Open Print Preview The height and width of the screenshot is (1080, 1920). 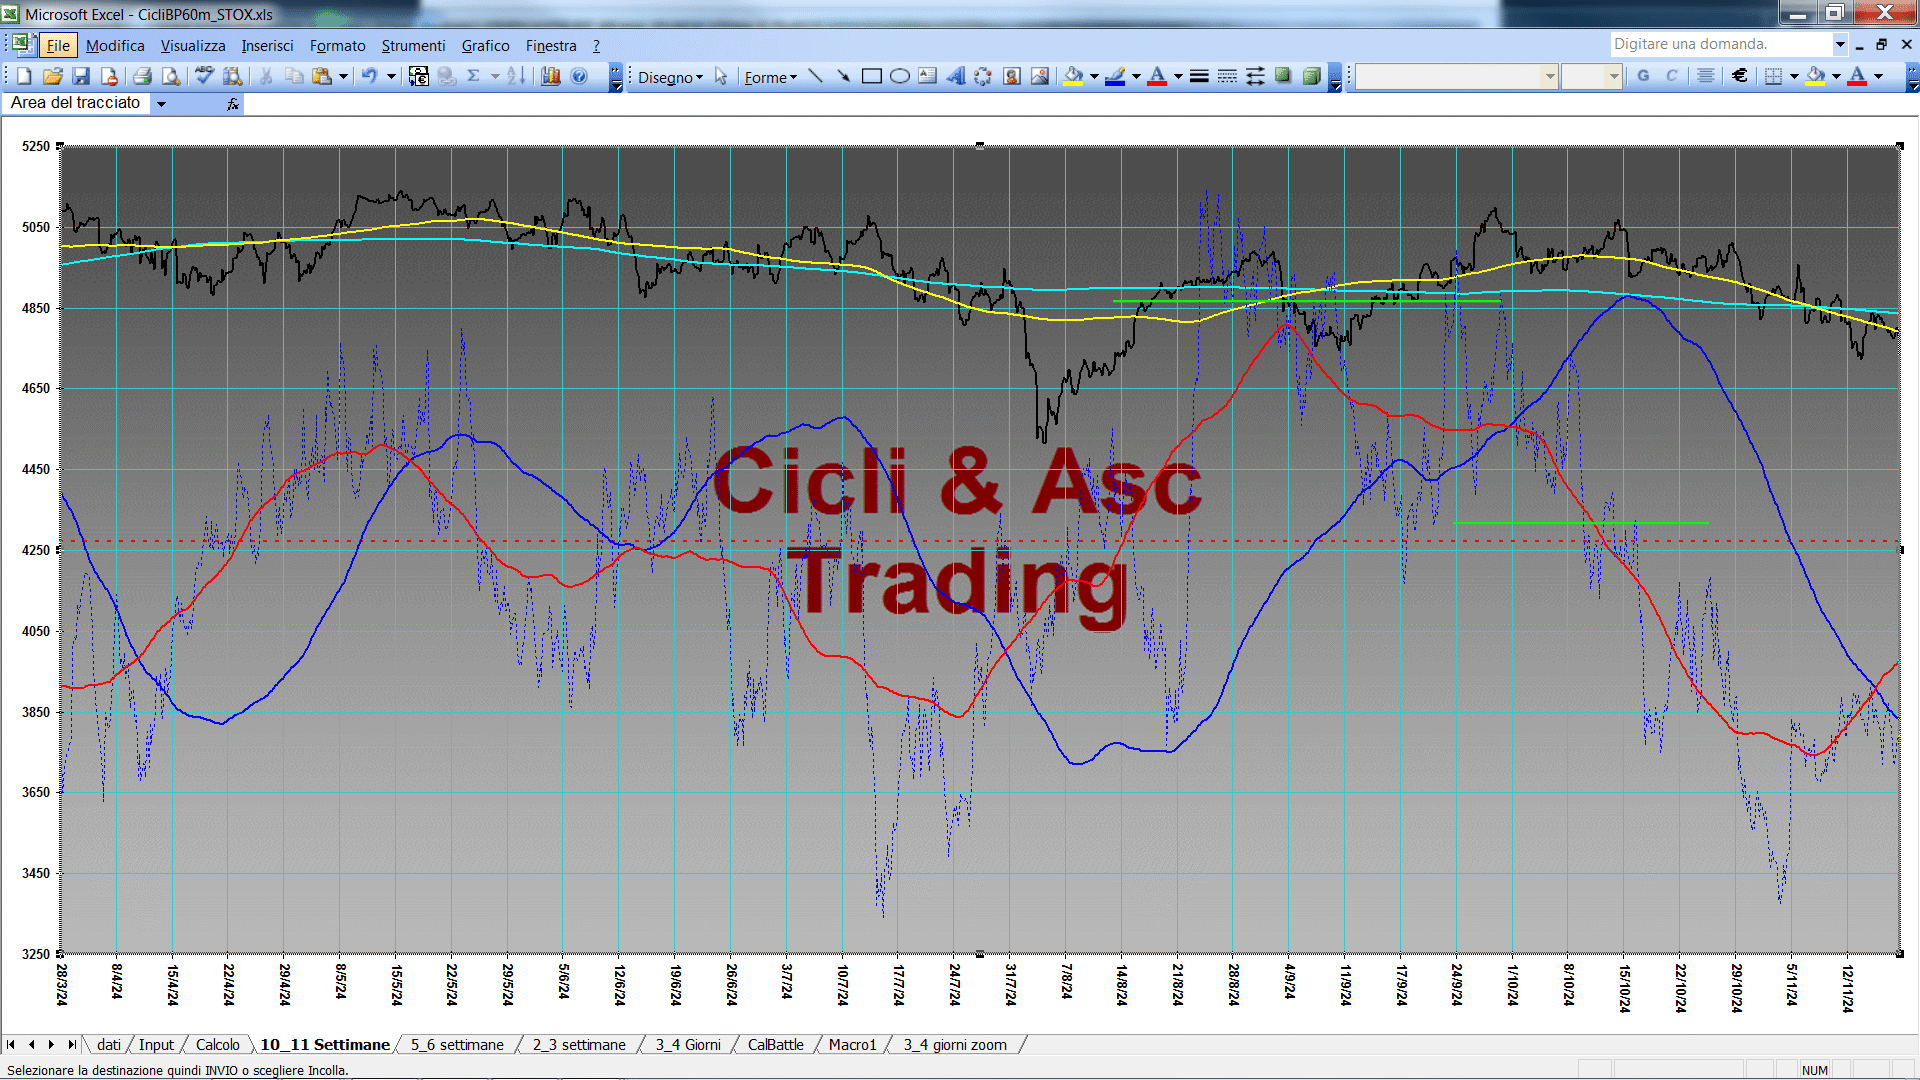pos(171,76)
